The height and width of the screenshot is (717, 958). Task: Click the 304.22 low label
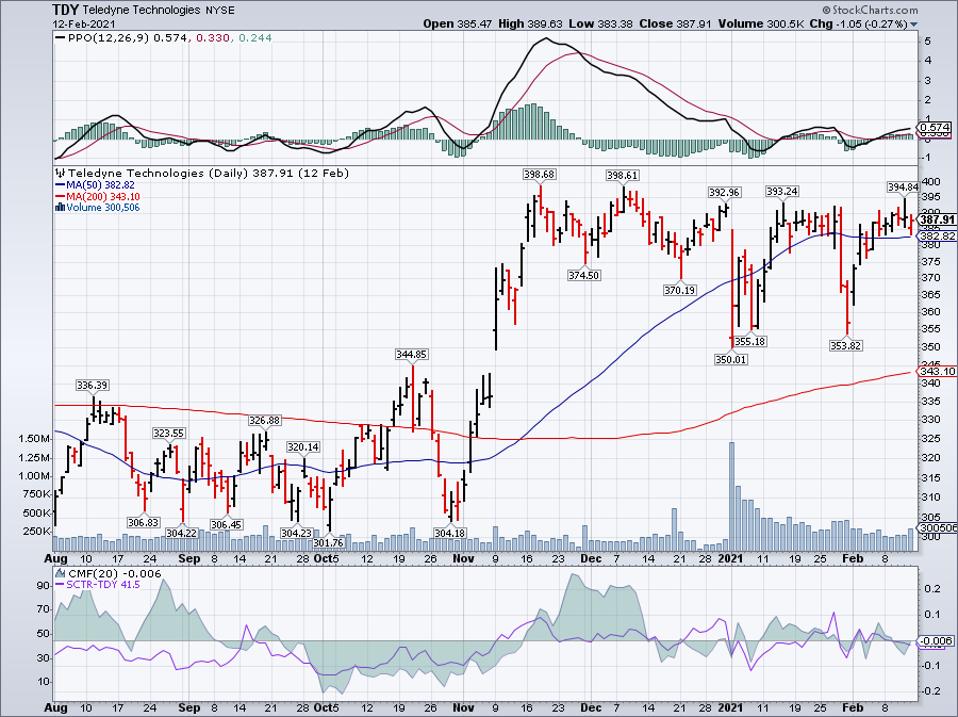pyautogui.click(x=181, y=533)
